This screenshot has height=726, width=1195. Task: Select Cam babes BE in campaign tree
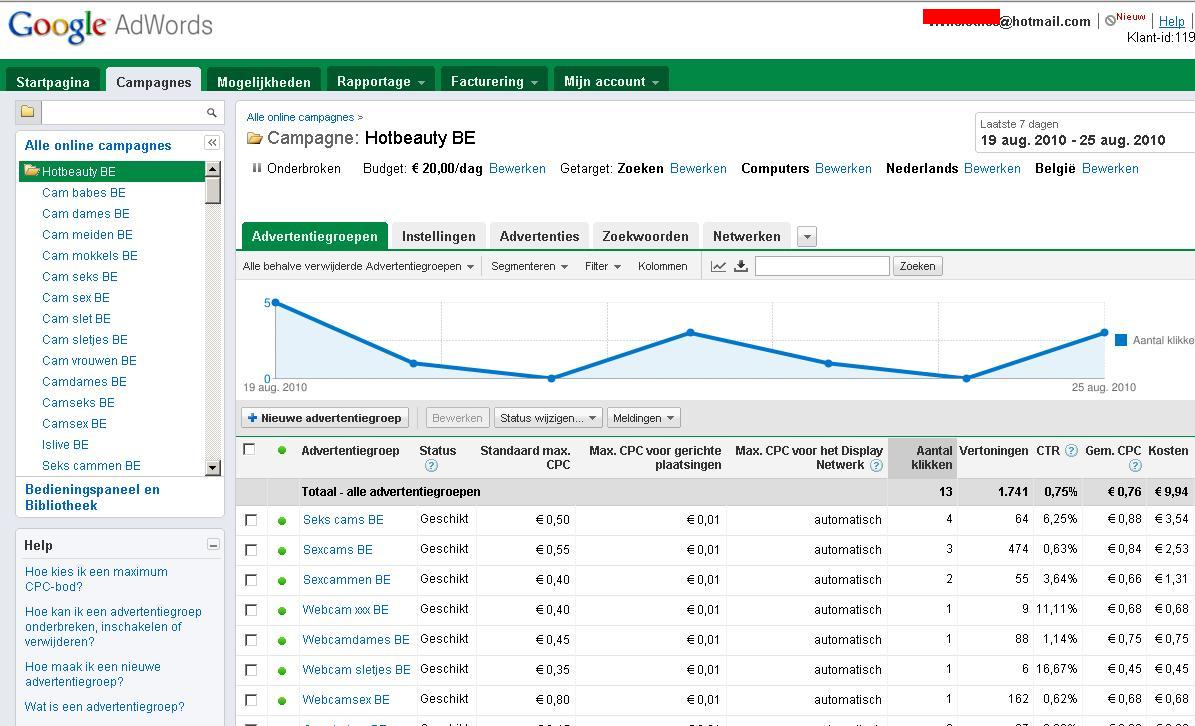[x=84, y=193]
